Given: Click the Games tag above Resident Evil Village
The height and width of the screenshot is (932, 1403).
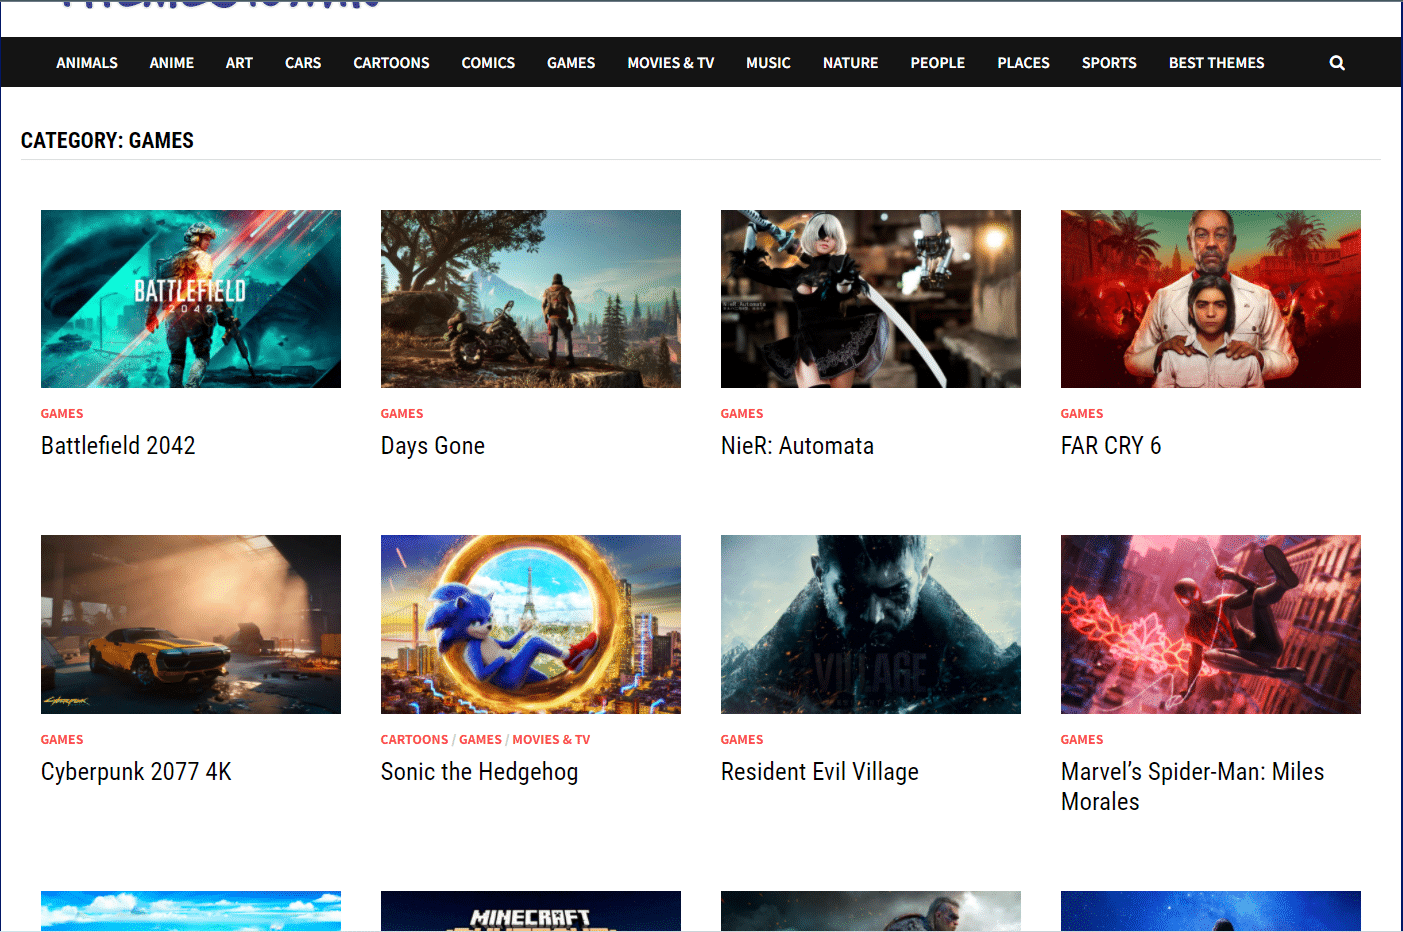Looking at the screenshot, I should pos(742,740).
